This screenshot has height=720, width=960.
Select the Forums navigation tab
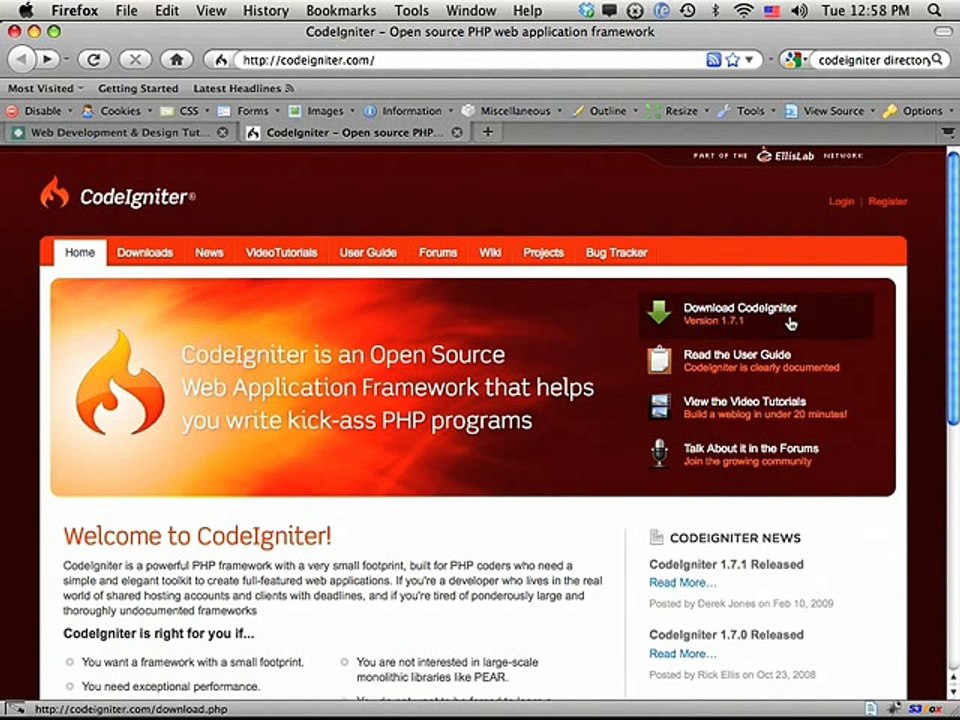(438, 252)
